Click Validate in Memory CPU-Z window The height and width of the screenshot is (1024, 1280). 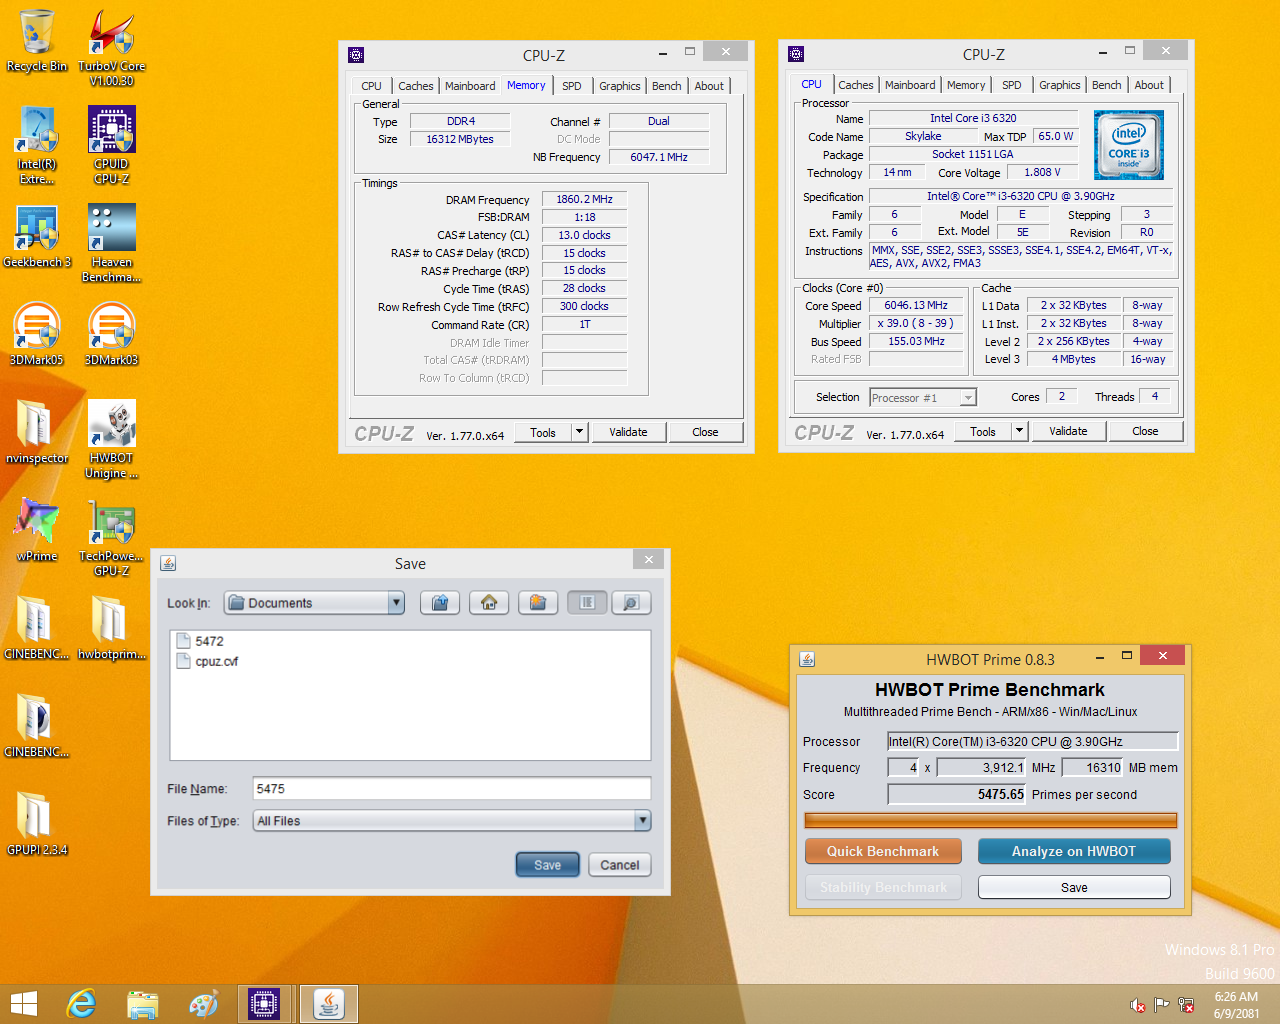628,432
